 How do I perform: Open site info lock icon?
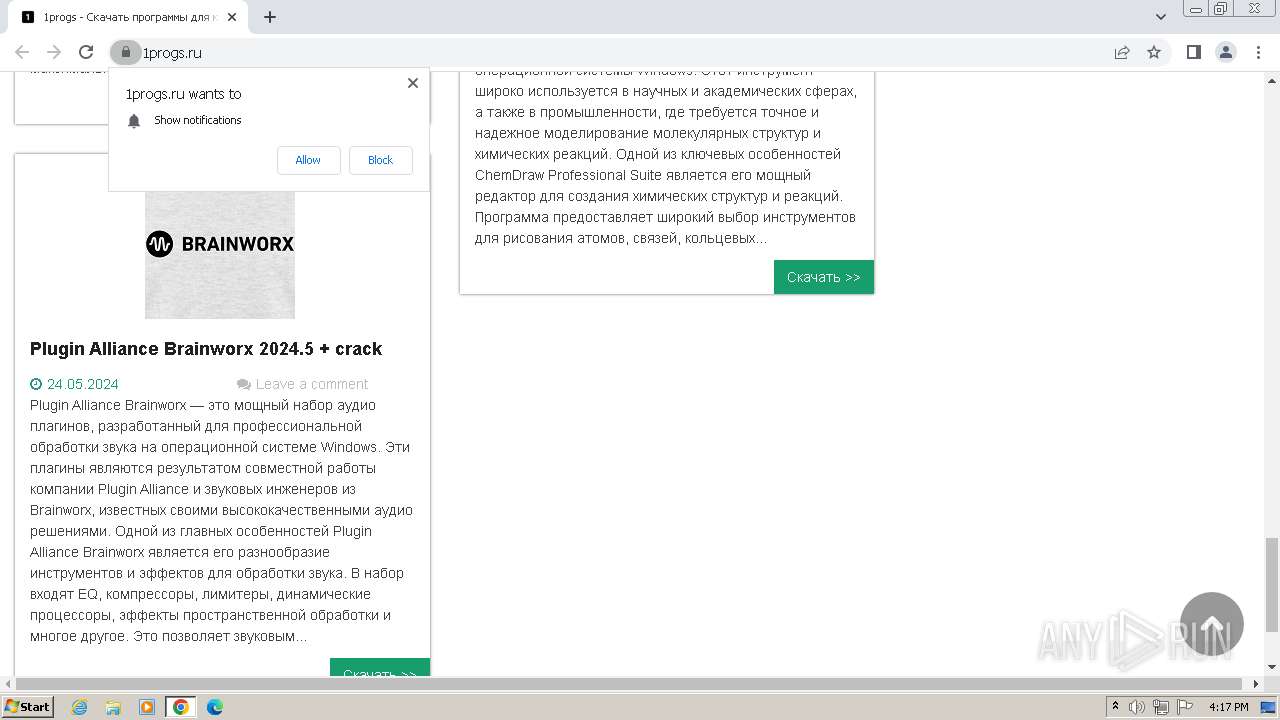[x=125, y=52]
